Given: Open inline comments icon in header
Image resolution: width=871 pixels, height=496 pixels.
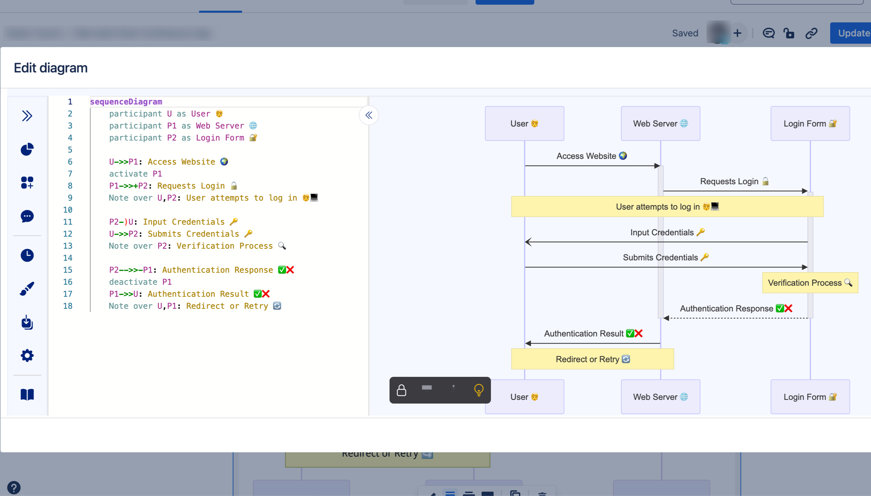Looking at the screenshot, I should coord(768,33).
